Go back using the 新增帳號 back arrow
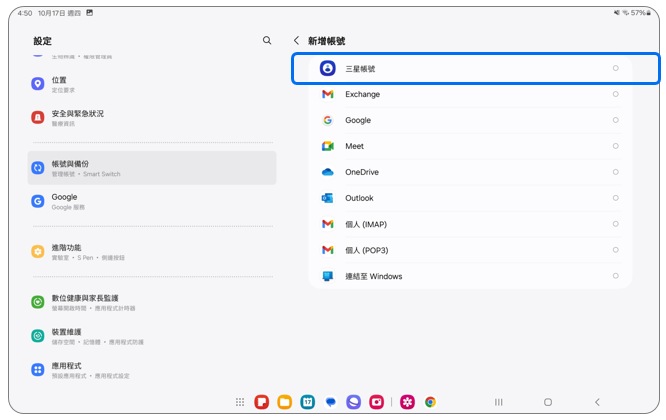 (296, 41)
